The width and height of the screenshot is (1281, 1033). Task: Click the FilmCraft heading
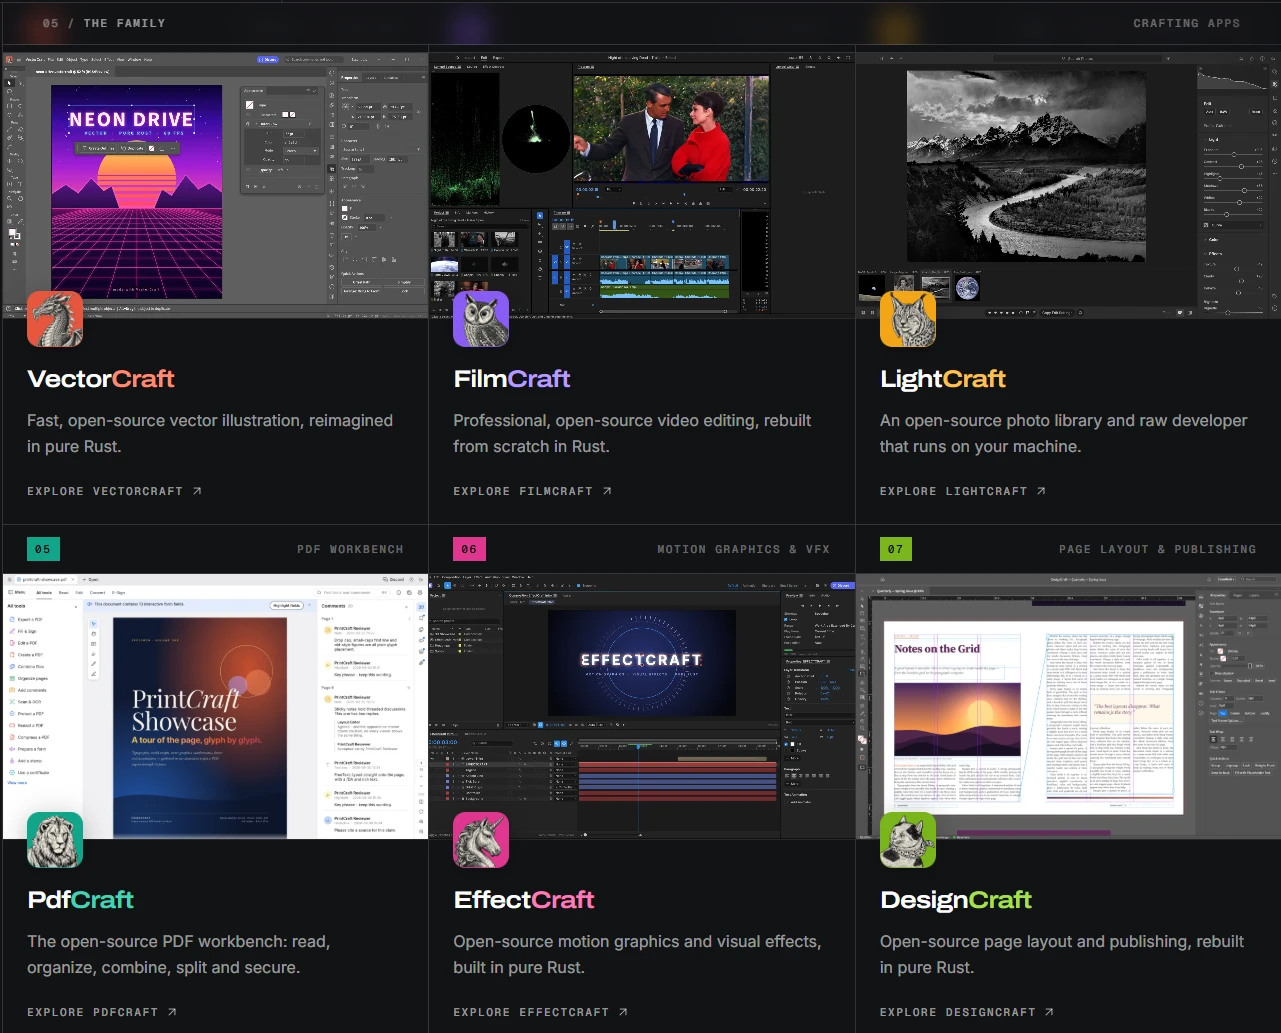point(512,379)
